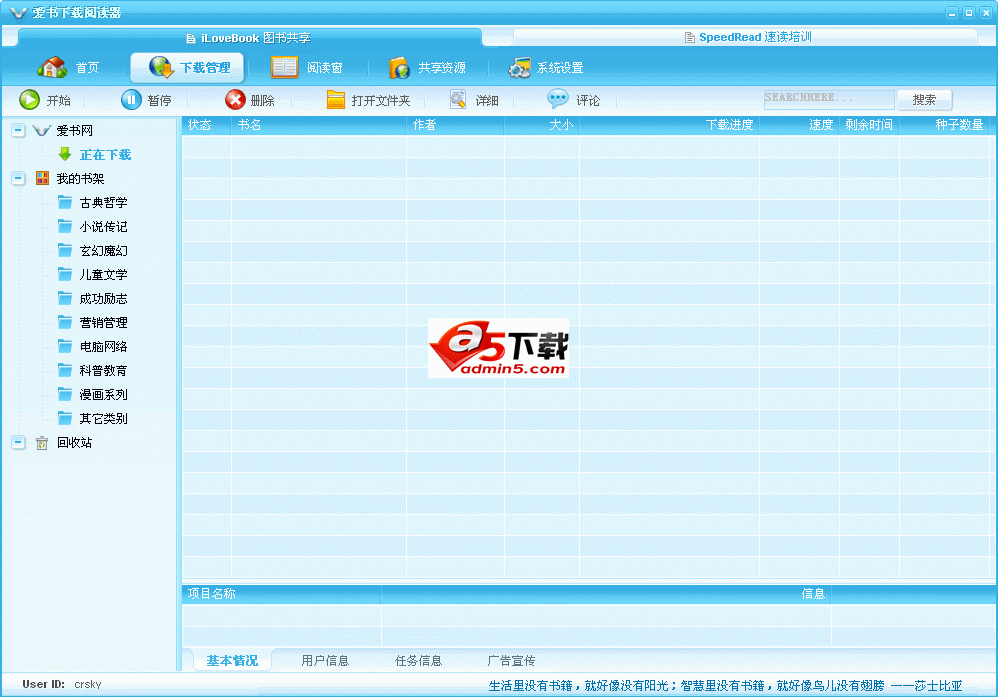Collapse the 回收站 tree node
The width and height of the screenshot is (998, 697).
coord(18,442)
